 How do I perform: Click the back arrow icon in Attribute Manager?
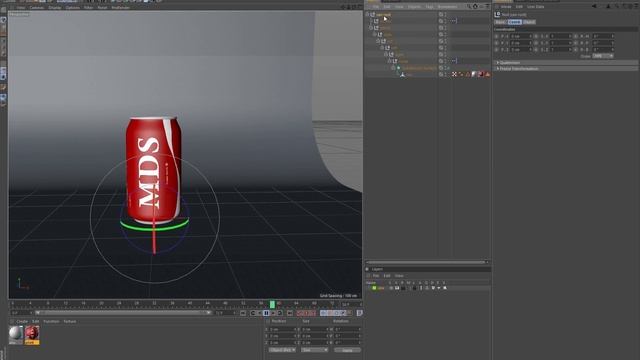click(x=594, y=7)
